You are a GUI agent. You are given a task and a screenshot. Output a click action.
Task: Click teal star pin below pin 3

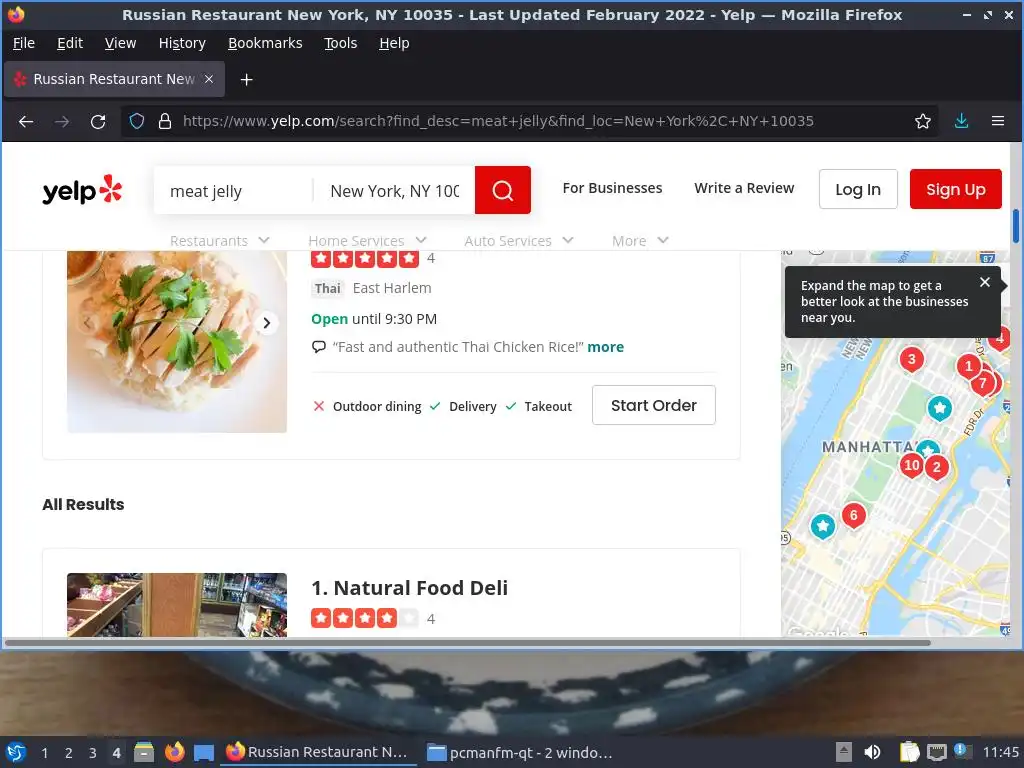(x=939, y=409)
